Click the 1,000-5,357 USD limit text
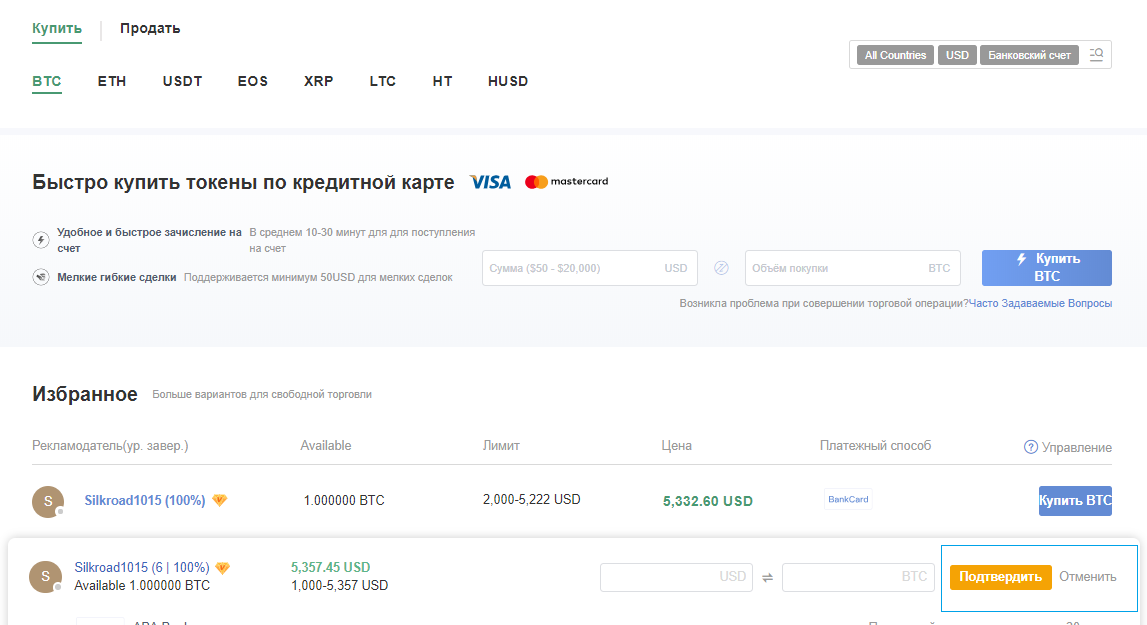 [339, 585]
